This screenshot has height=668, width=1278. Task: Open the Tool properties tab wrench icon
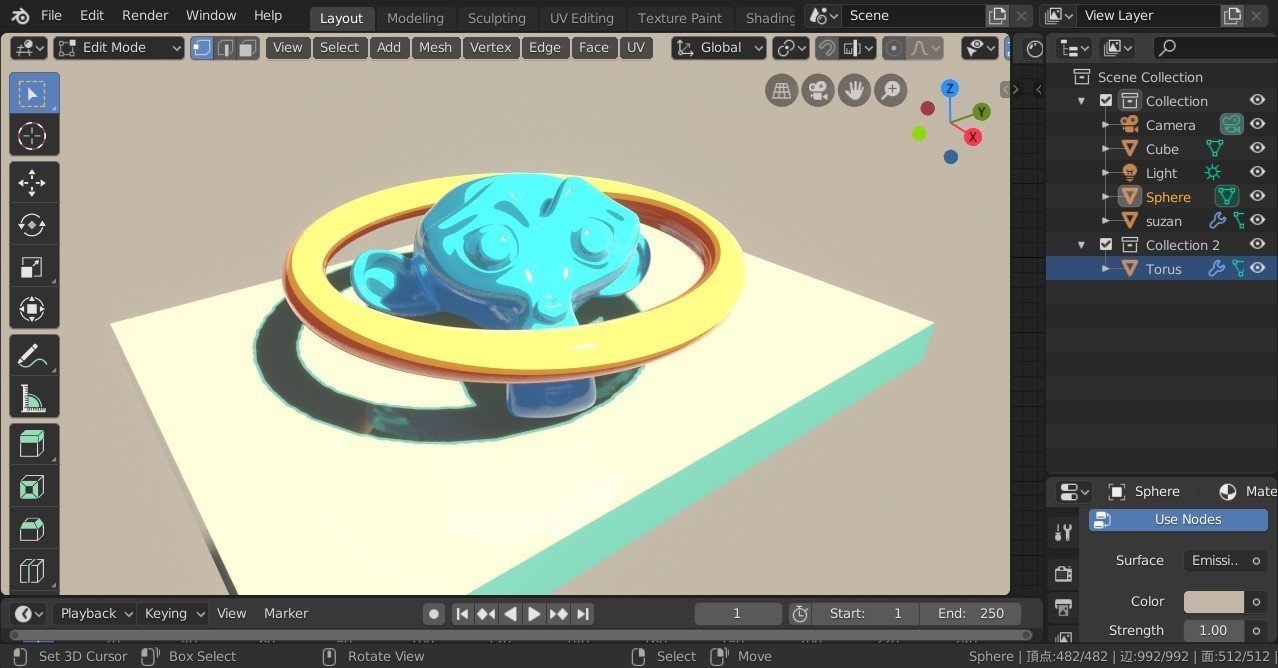[1063, 533]
